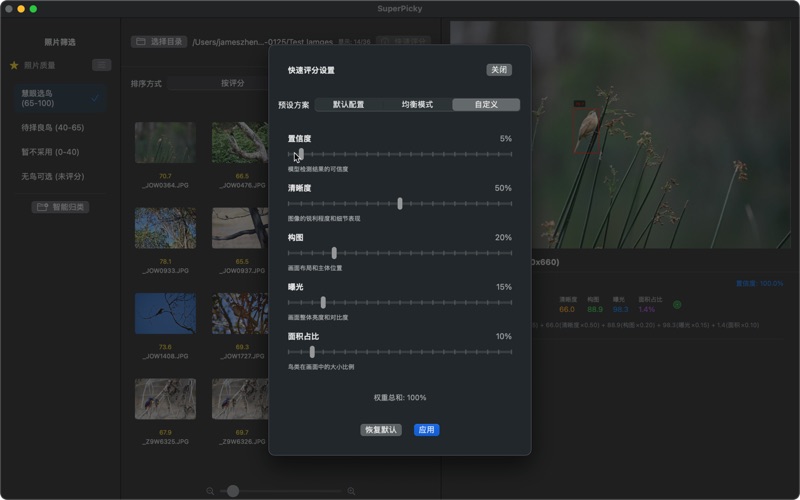Open the _JOW0364.JPG thumbnail
Image resolution: width=800 pixels, height=500 pixels.
click(165, 143)
